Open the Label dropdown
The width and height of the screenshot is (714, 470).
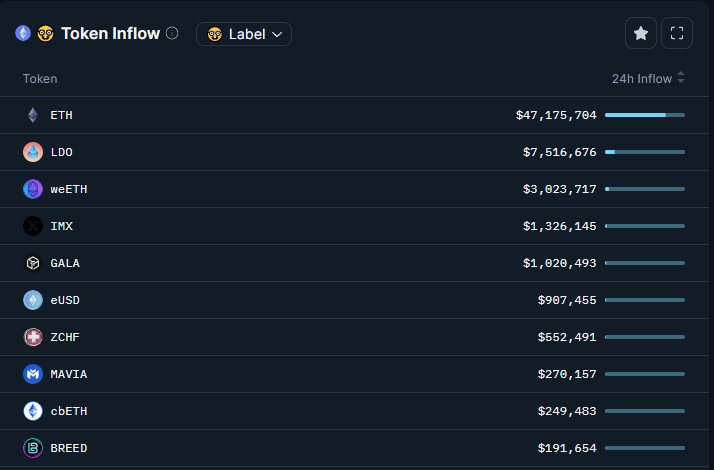point(244,34)
